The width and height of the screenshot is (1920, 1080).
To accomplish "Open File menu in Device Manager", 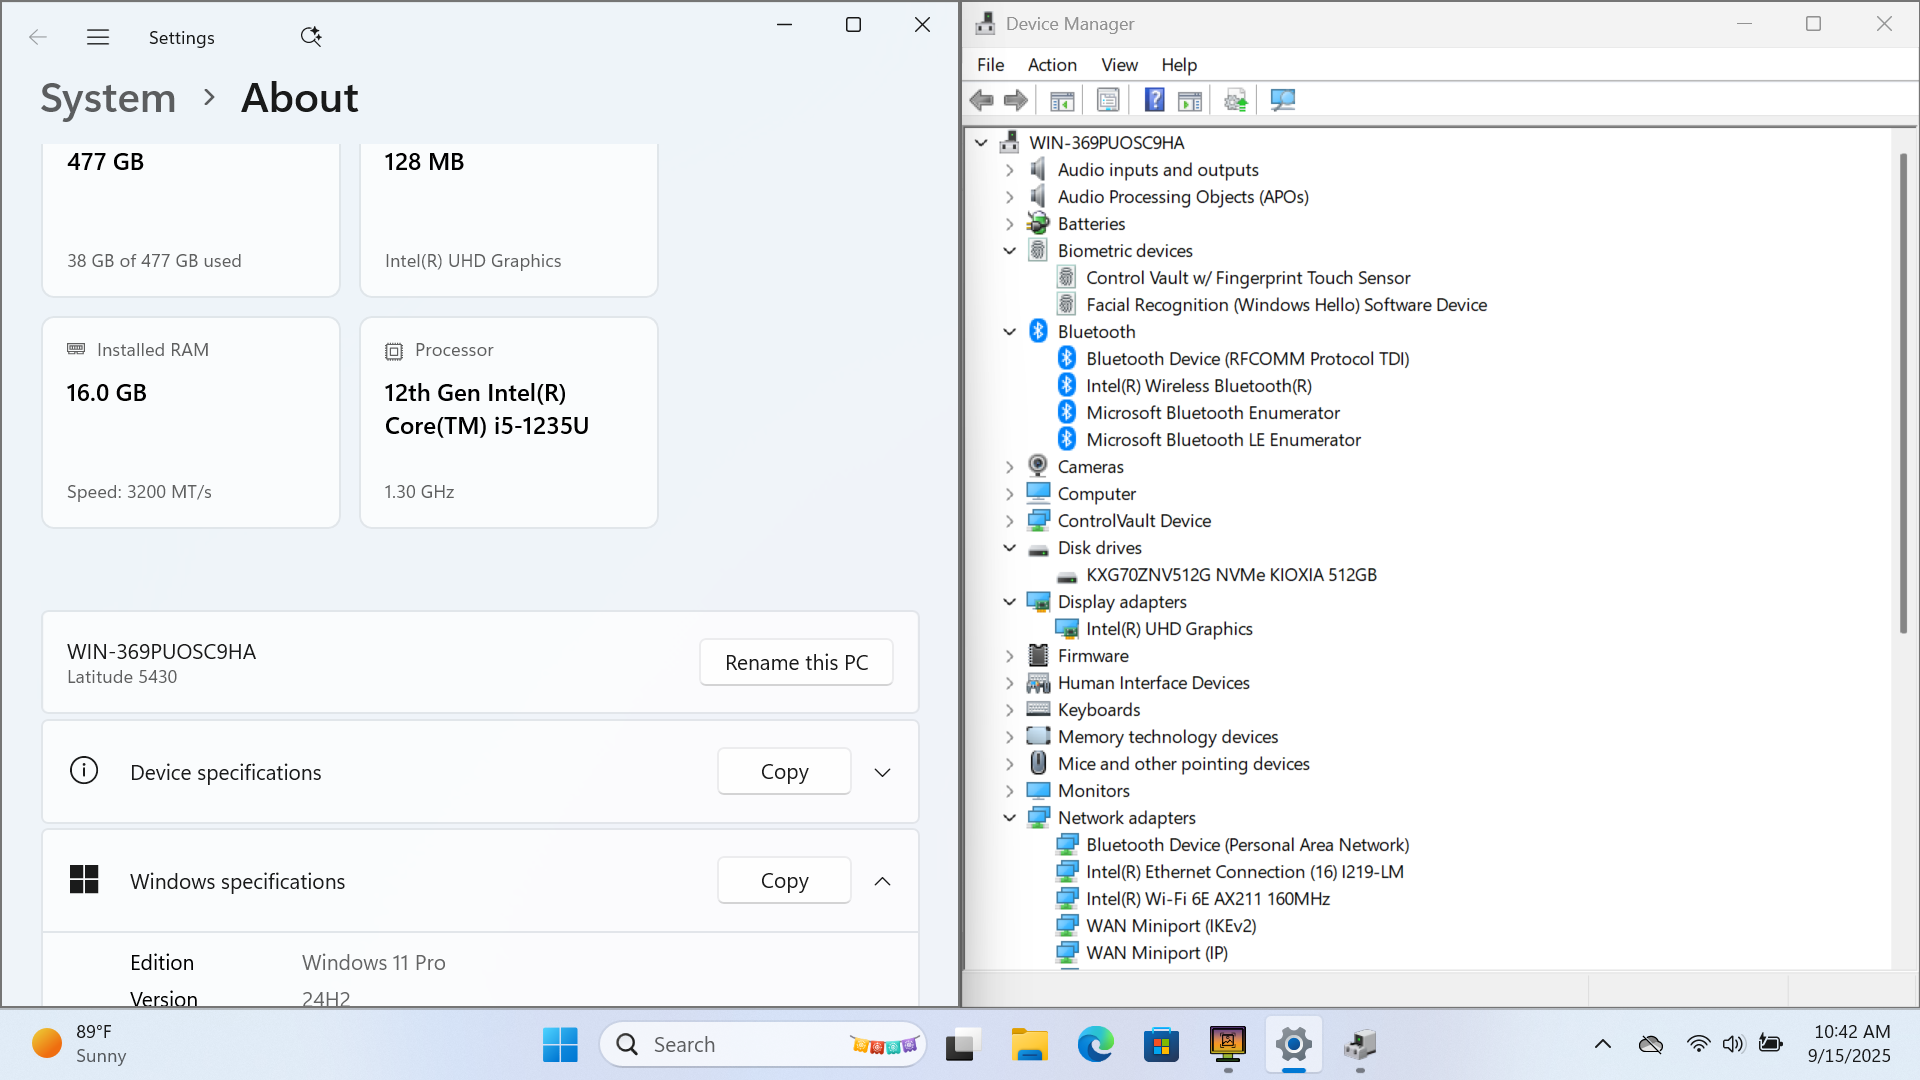I will 990,65.
